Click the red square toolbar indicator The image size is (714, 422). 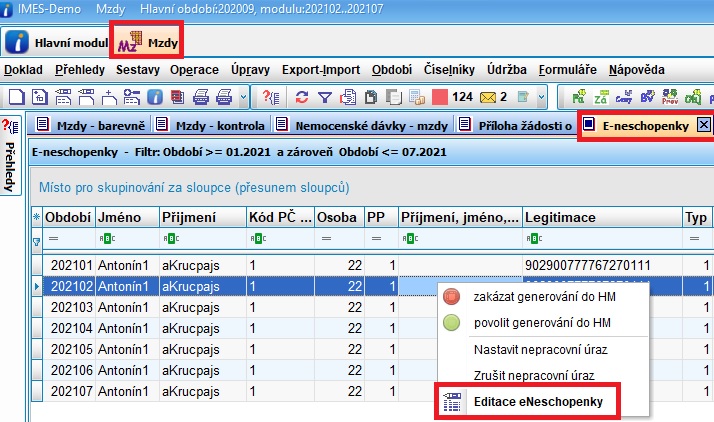pos(438,97)
